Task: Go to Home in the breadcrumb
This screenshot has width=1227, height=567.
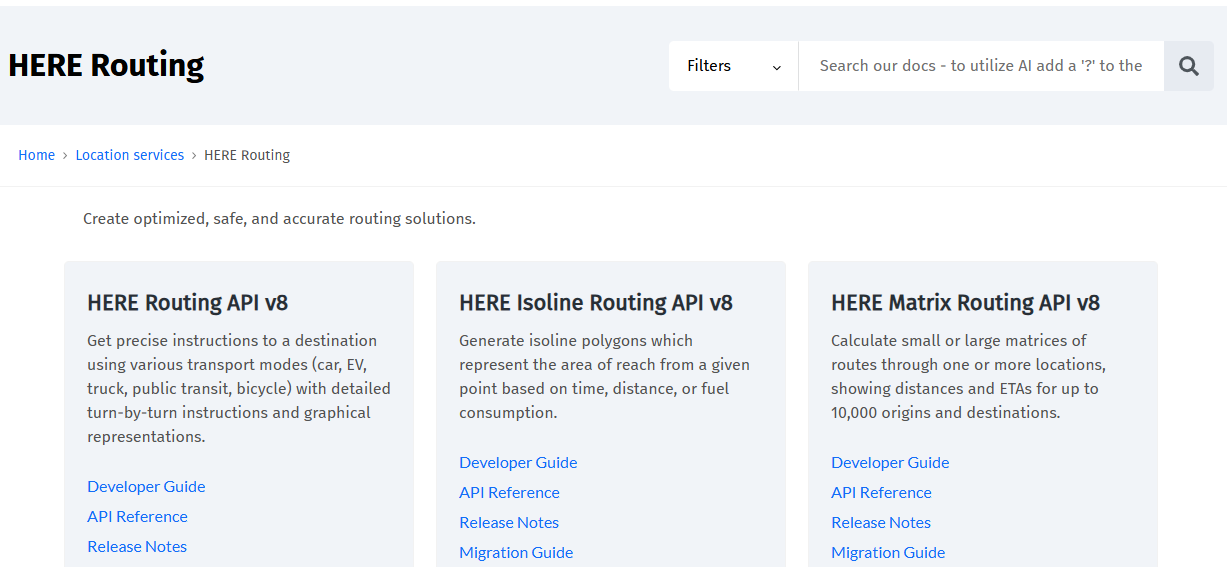Action: tap(36, 155)
